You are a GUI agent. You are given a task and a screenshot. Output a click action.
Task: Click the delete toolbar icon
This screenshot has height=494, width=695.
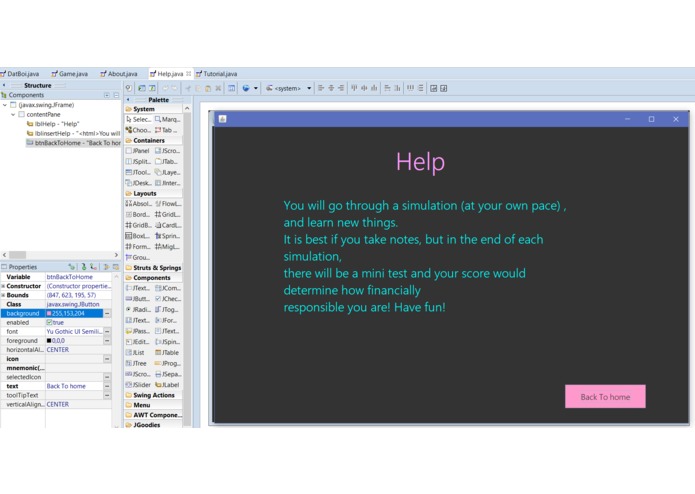pyautogui.click(x=218, y=88)
